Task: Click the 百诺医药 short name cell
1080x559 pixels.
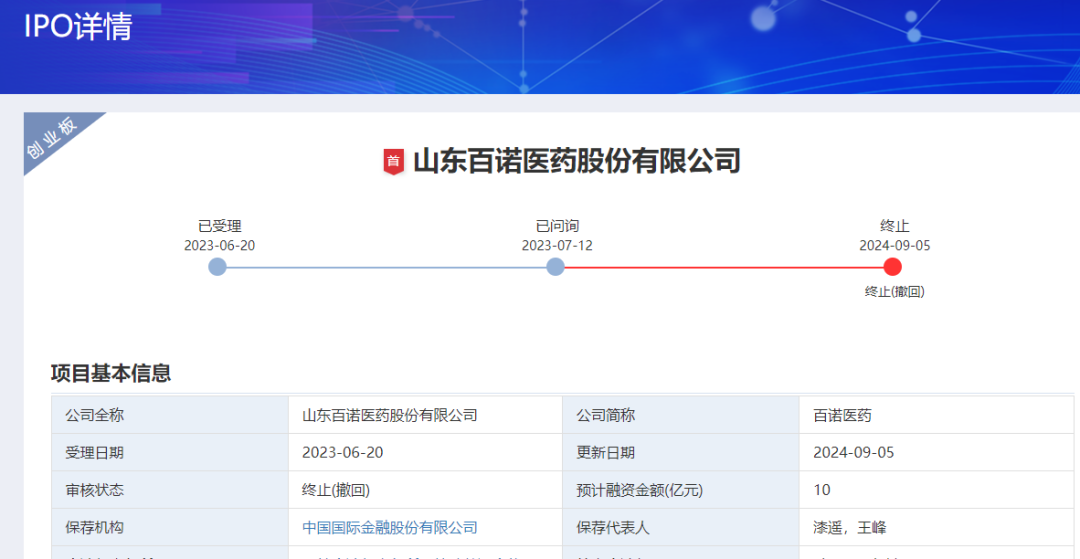Action: [937, 415]
